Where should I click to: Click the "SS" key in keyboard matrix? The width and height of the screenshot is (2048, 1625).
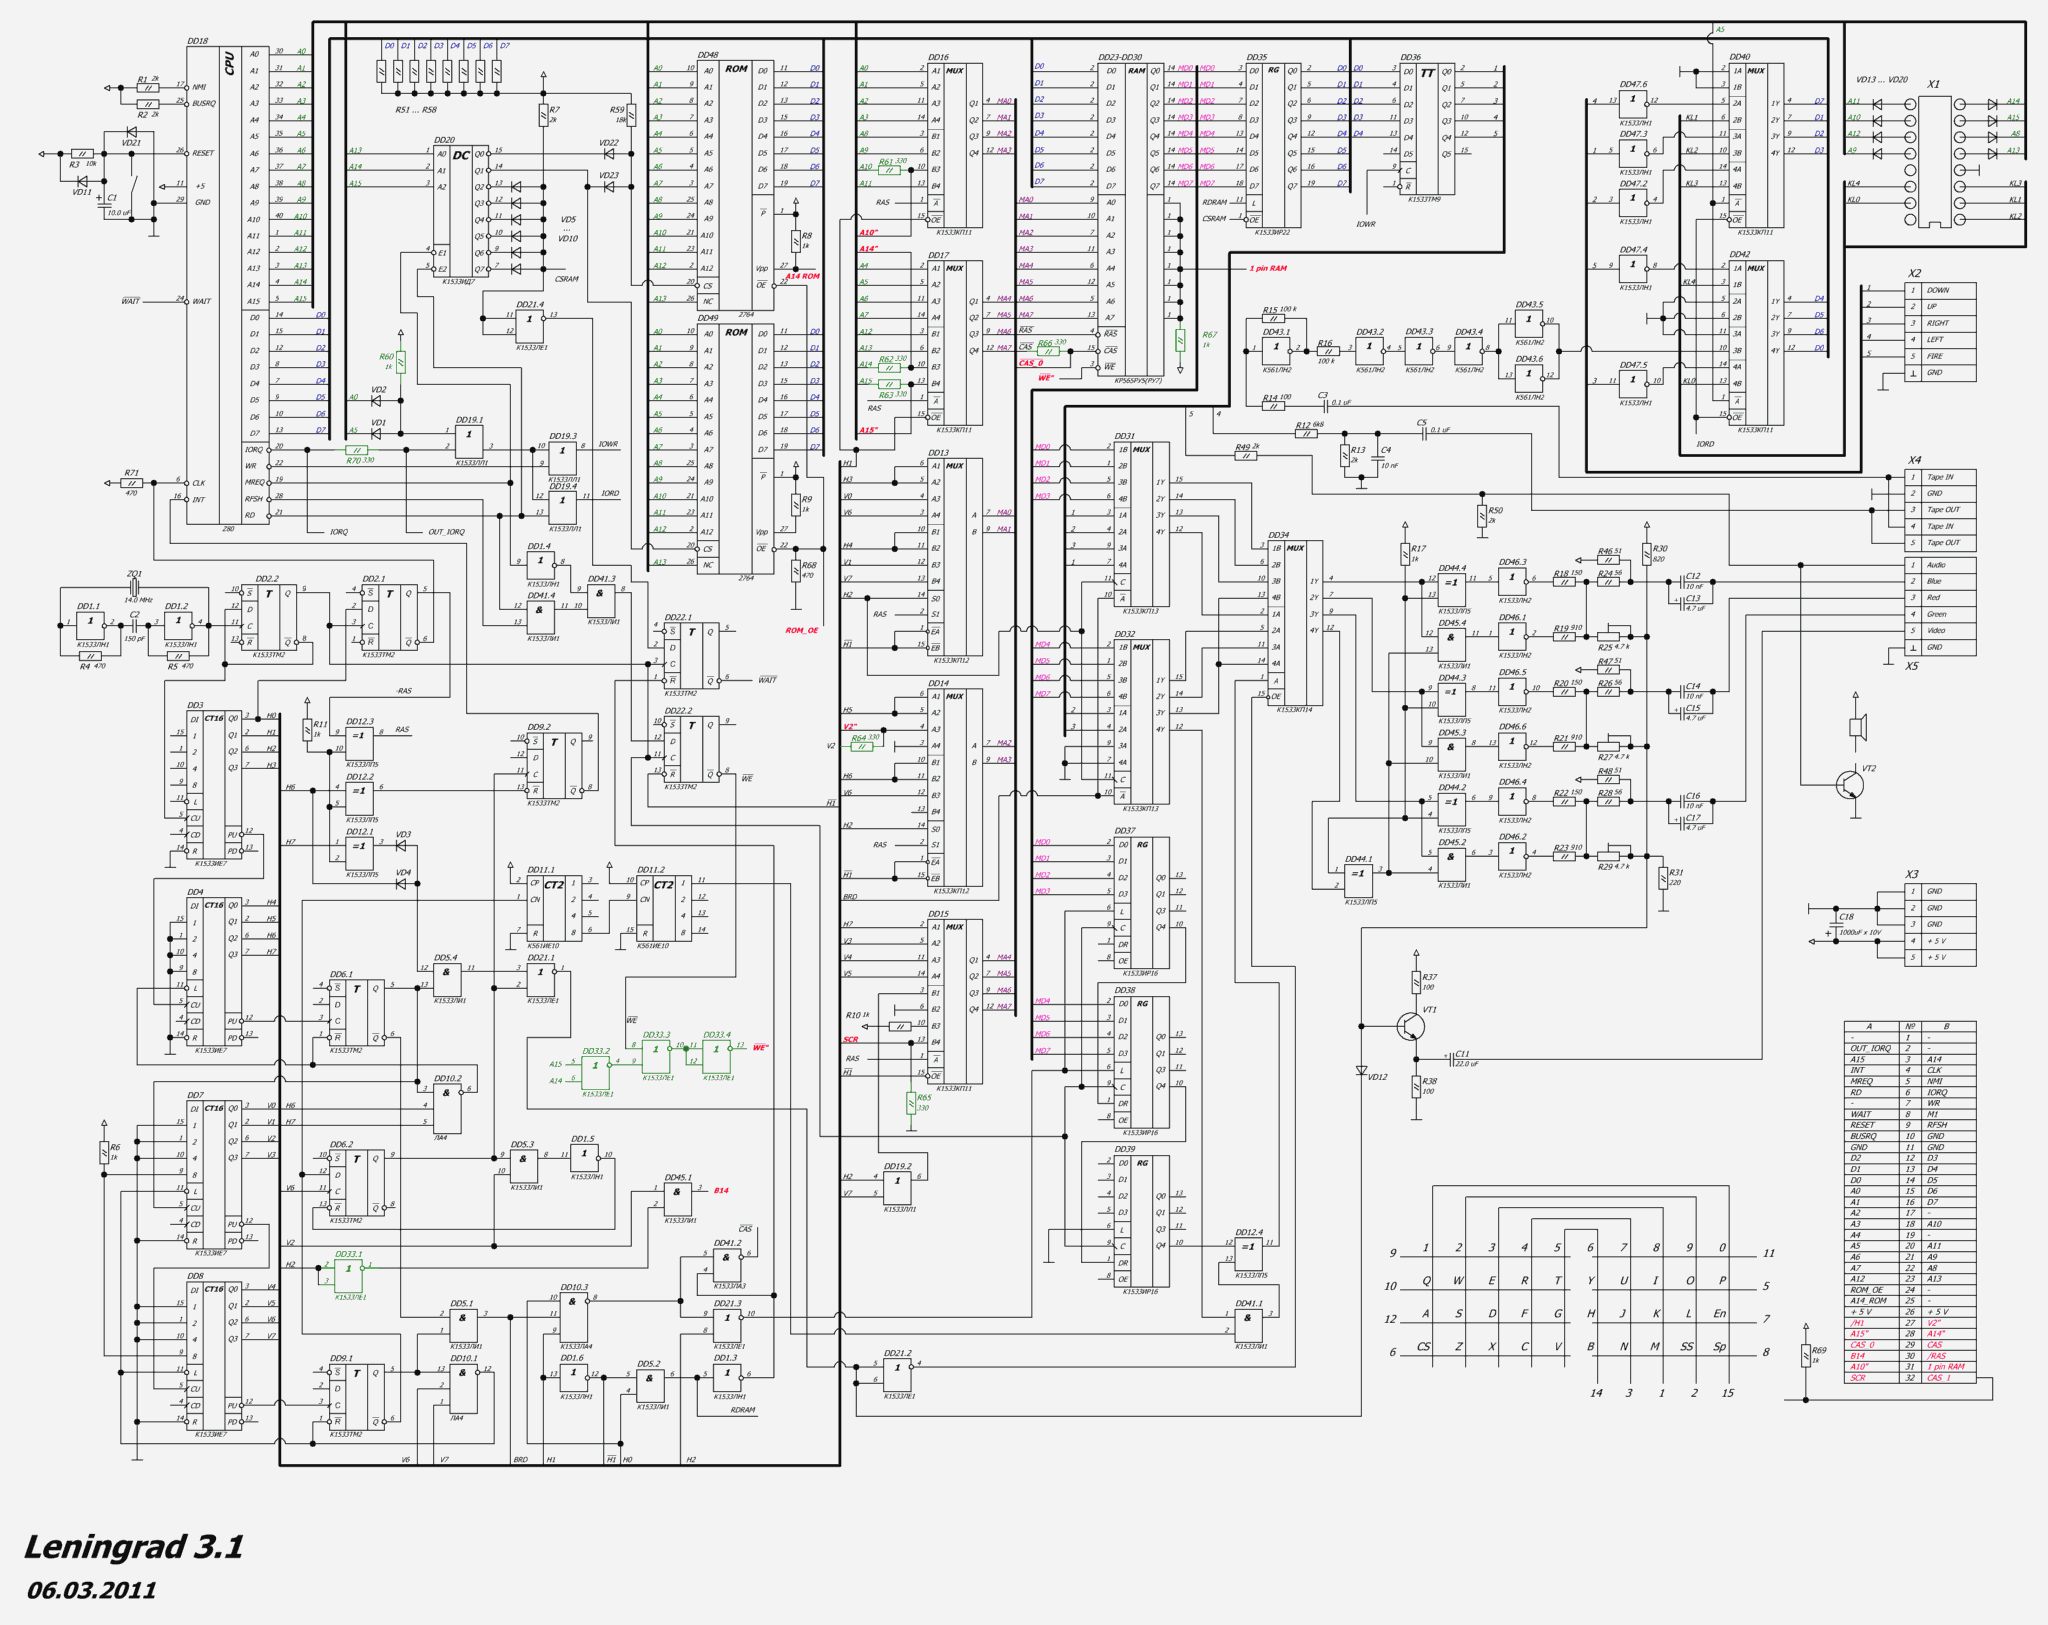[x=1687, y=1347]
